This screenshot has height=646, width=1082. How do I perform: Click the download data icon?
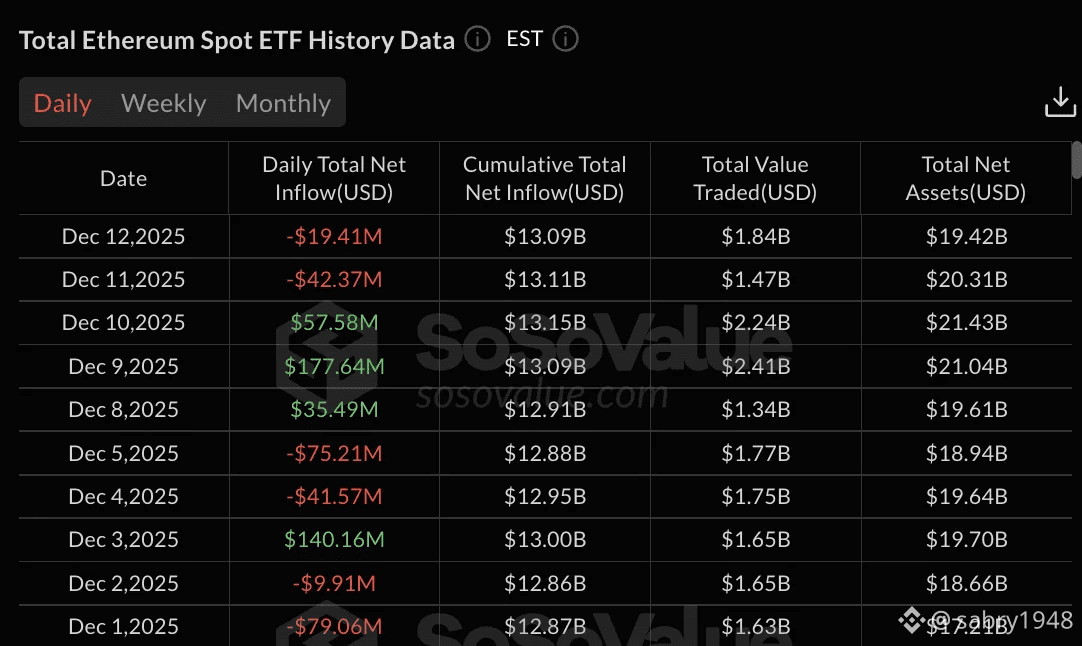coord(1060,102)
